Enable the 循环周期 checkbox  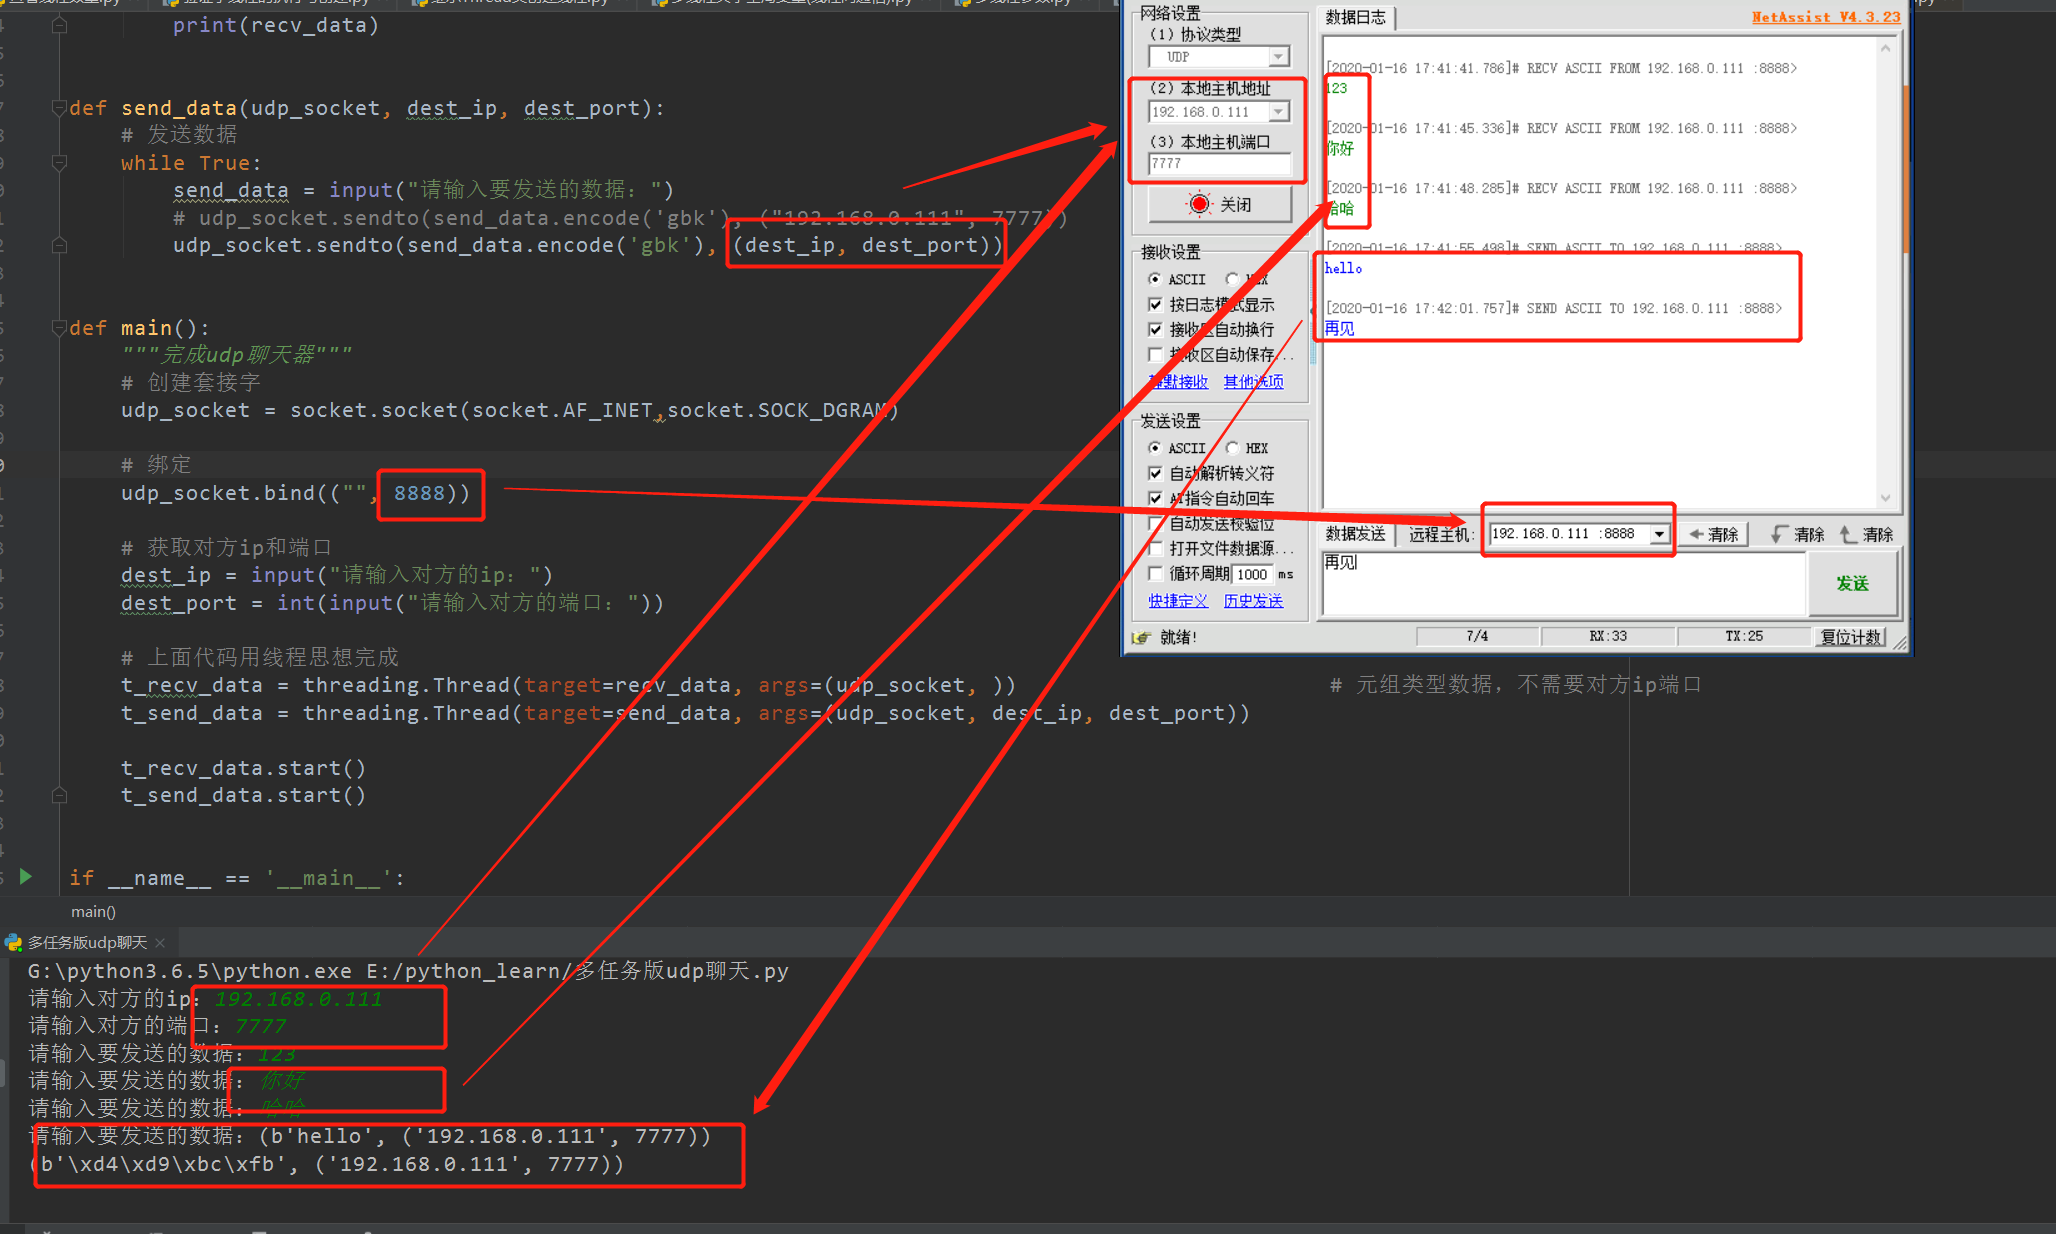(1155, 574)
